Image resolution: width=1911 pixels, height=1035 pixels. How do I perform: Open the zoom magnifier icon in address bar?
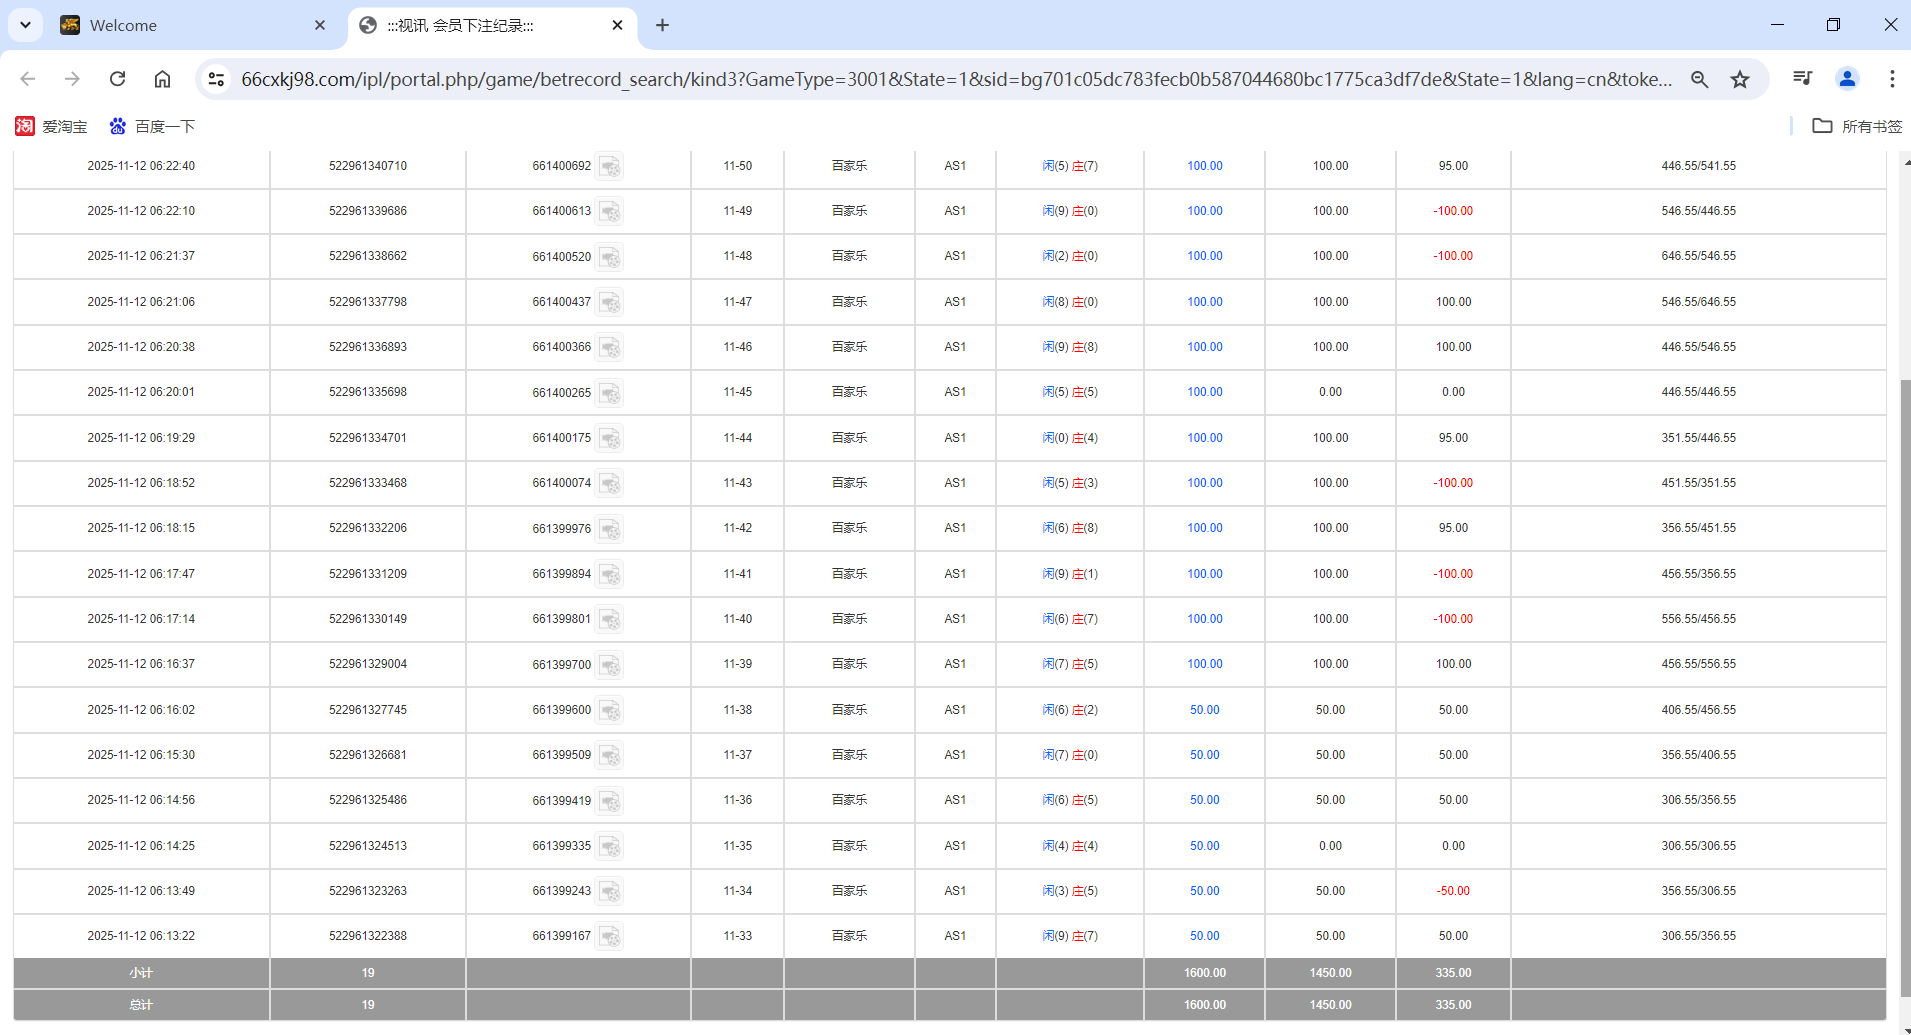pyautogui.click(x=1699, y=79)
